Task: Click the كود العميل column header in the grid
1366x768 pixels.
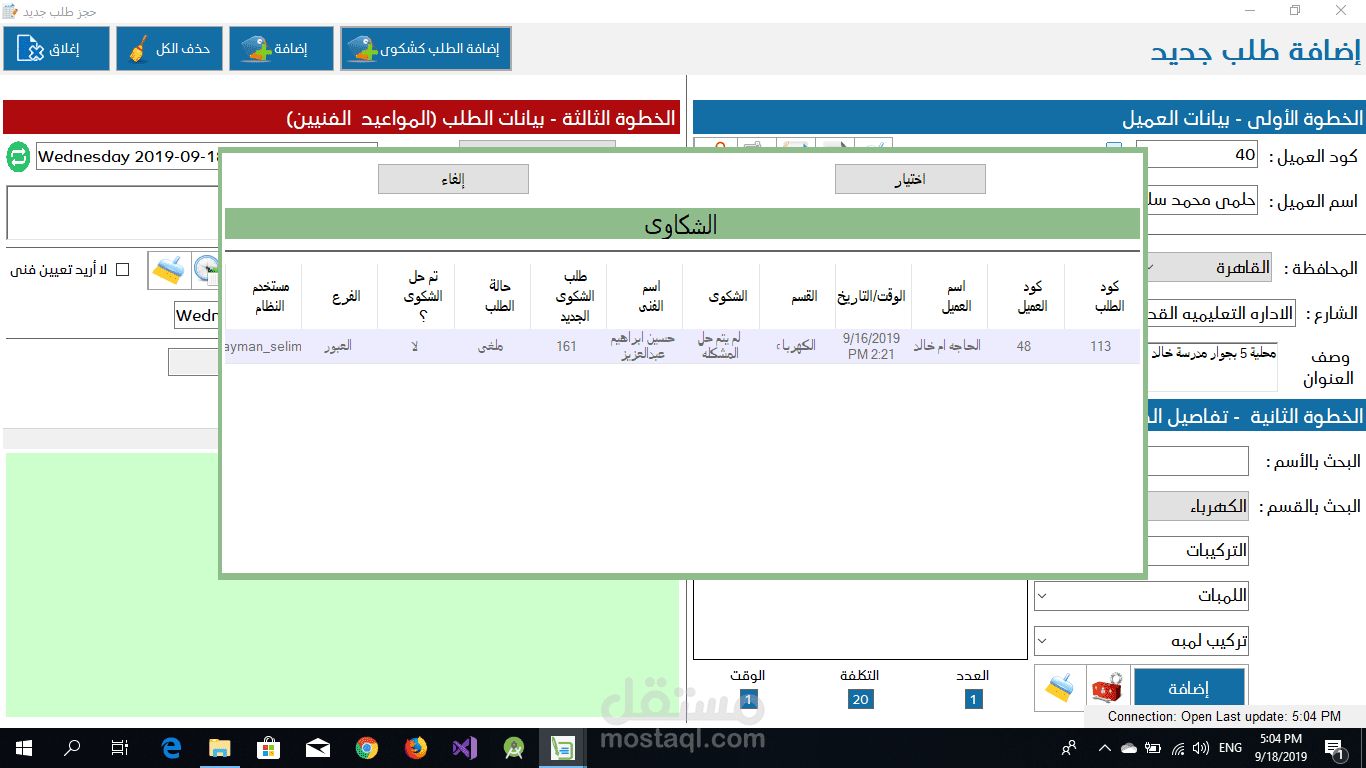Action: click(x=1025, y=297)
